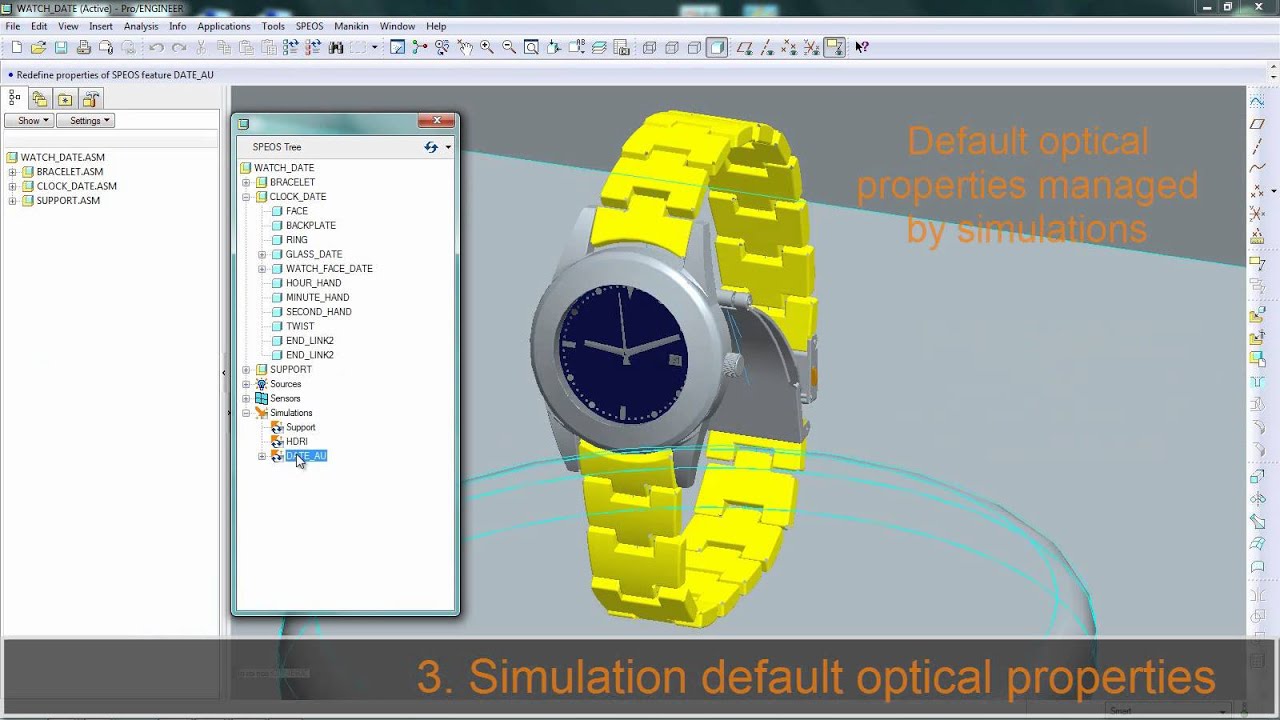Viewport: 1280px width, 720px height.
Task: Open the Show dropdown in model tree
Action: click(x=29, y=121)
